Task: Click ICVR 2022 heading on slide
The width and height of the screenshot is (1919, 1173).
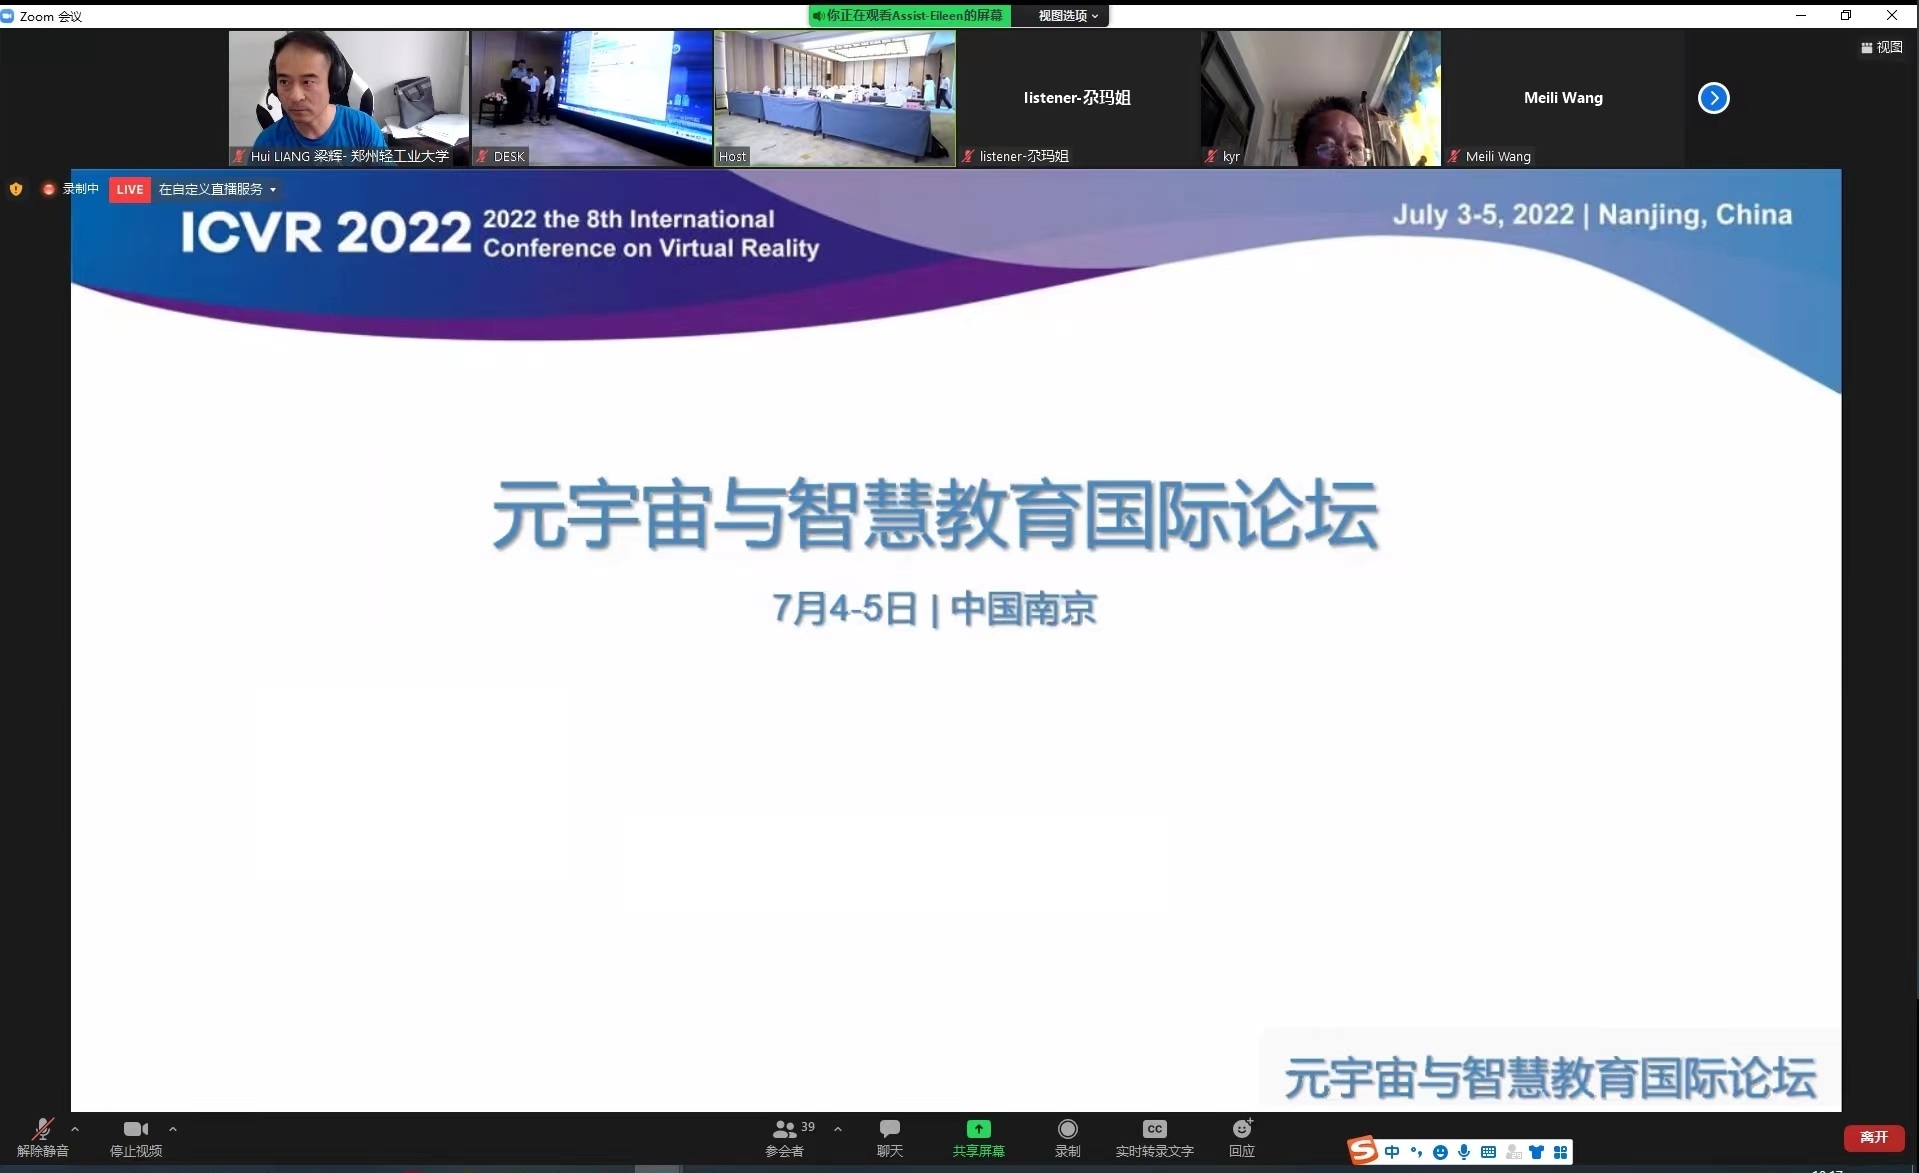Action: tap(325, 233)
